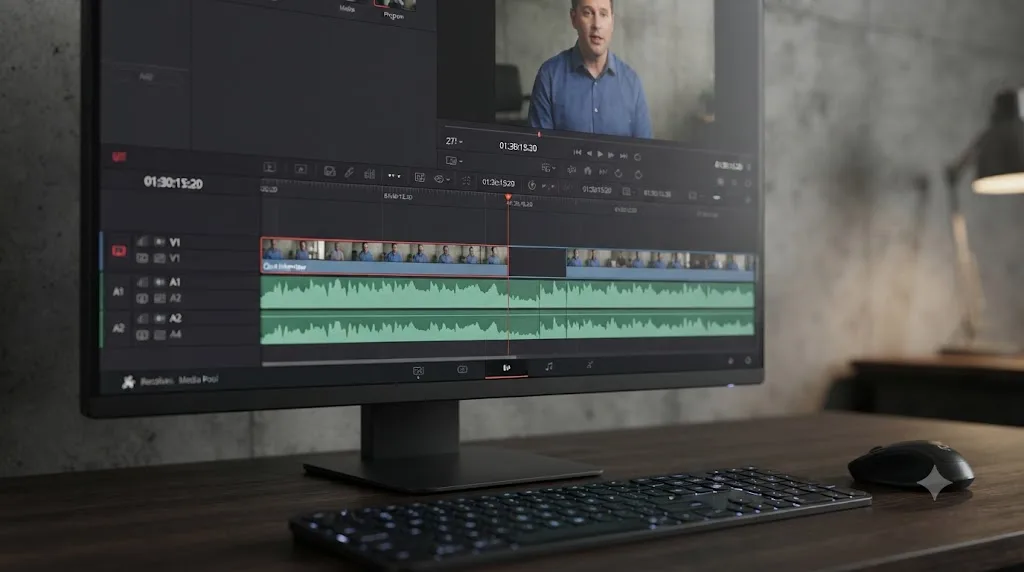Toggle the mute icon next to A1 name
1024x572 pixels.
tap(159, 282)
